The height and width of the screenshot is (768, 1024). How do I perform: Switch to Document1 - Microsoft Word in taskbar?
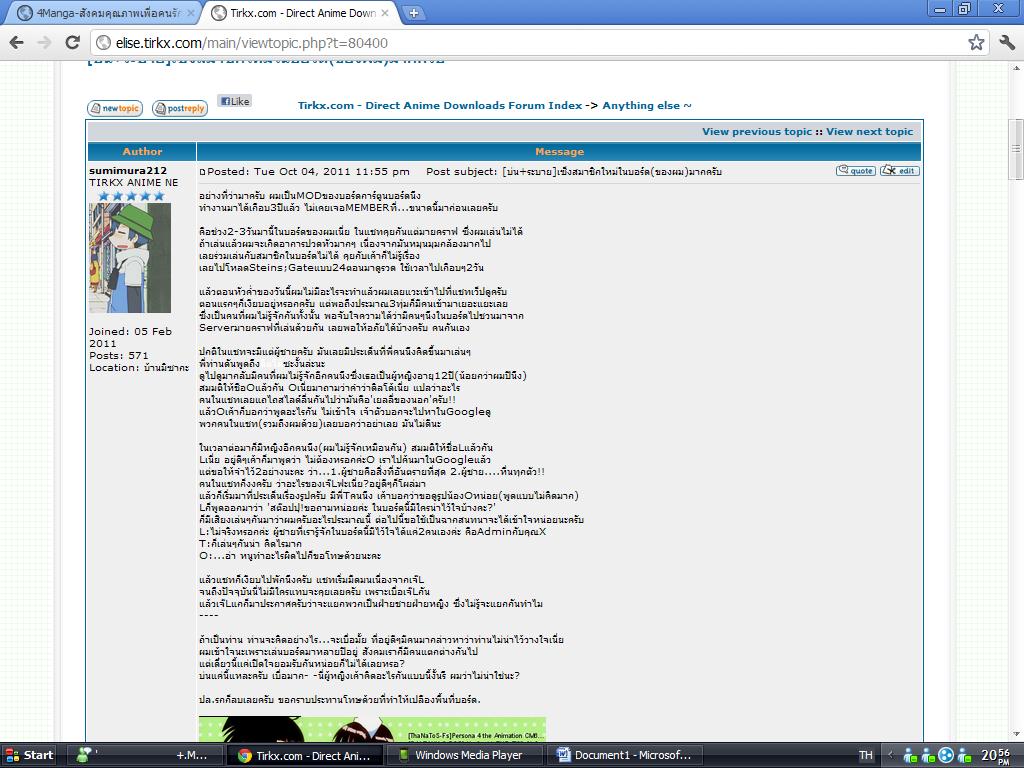pyautogui.click(x=625, y=756)
